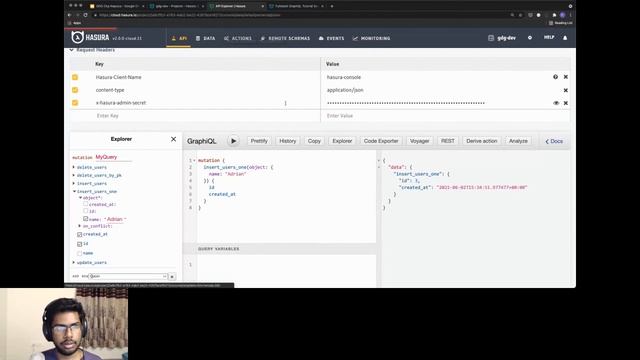Viewport: 640px width, 360px height.
Task: Click the Analyze button
Action: (518, 141)
